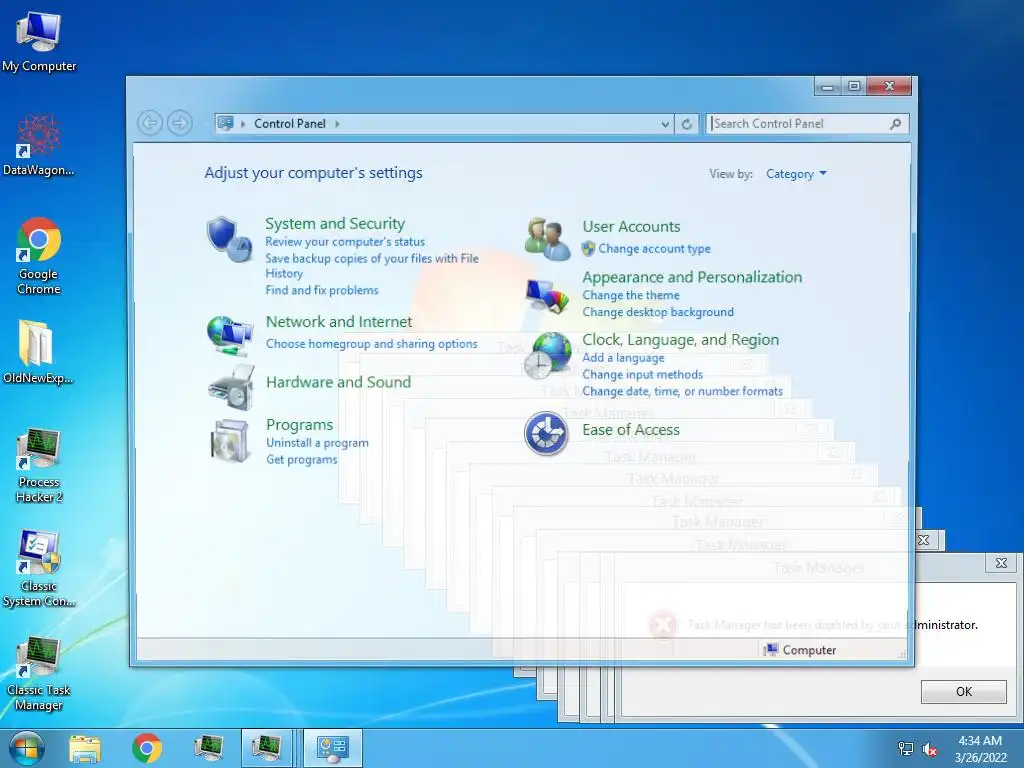Switch to first Task Manager taskbar button
This screenshot has height=768, width=1024.
208,748
